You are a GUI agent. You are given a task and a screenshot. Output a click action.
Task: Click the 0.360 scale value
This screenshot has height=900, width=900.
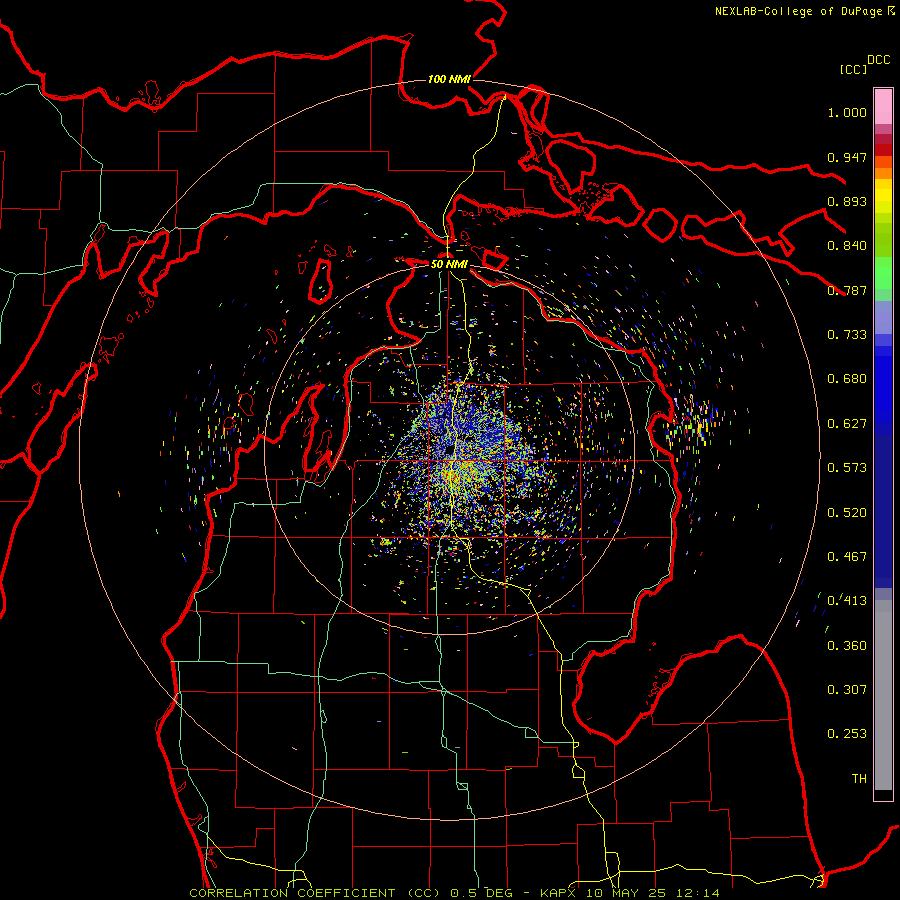point(847,646)
